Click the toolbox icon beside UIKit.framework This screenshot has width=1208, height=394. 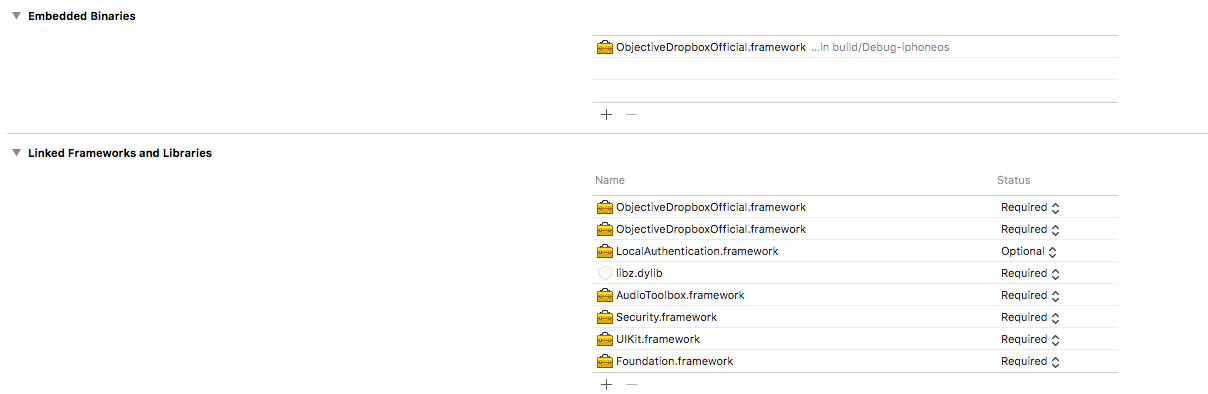604,339
